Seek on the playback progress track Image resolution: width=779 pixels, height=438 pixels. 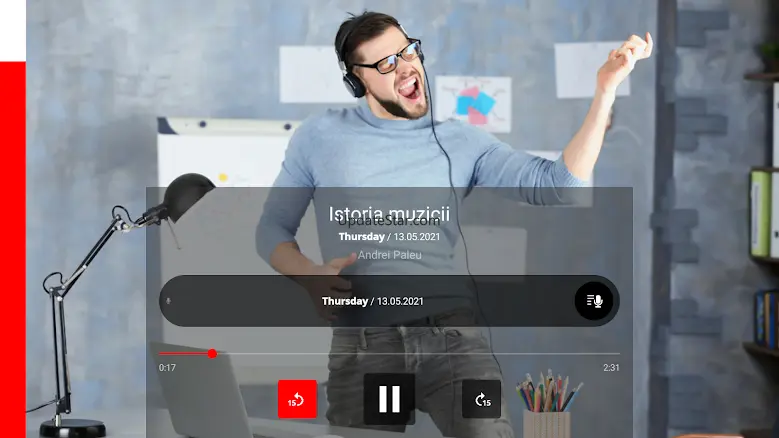coord(389,354)
